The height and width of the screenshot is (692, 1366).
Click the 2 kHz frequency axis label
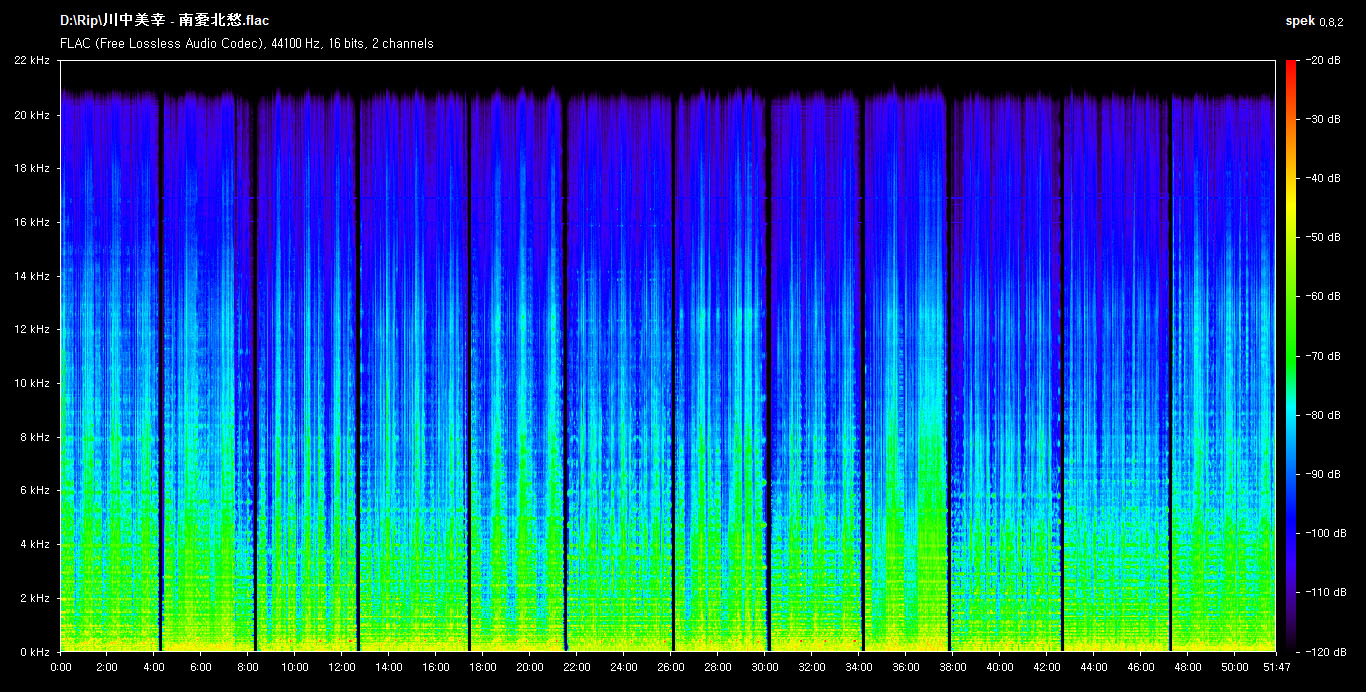tap(35, 598)
